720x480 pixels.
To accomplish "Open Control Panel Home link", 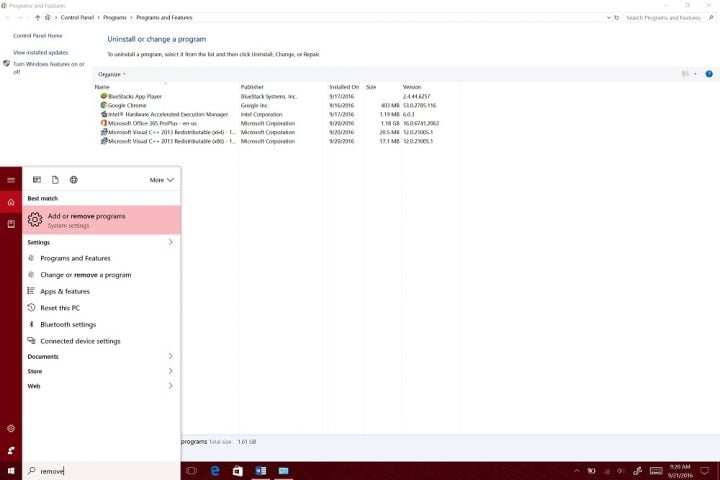I will click(x=38, y=35).
